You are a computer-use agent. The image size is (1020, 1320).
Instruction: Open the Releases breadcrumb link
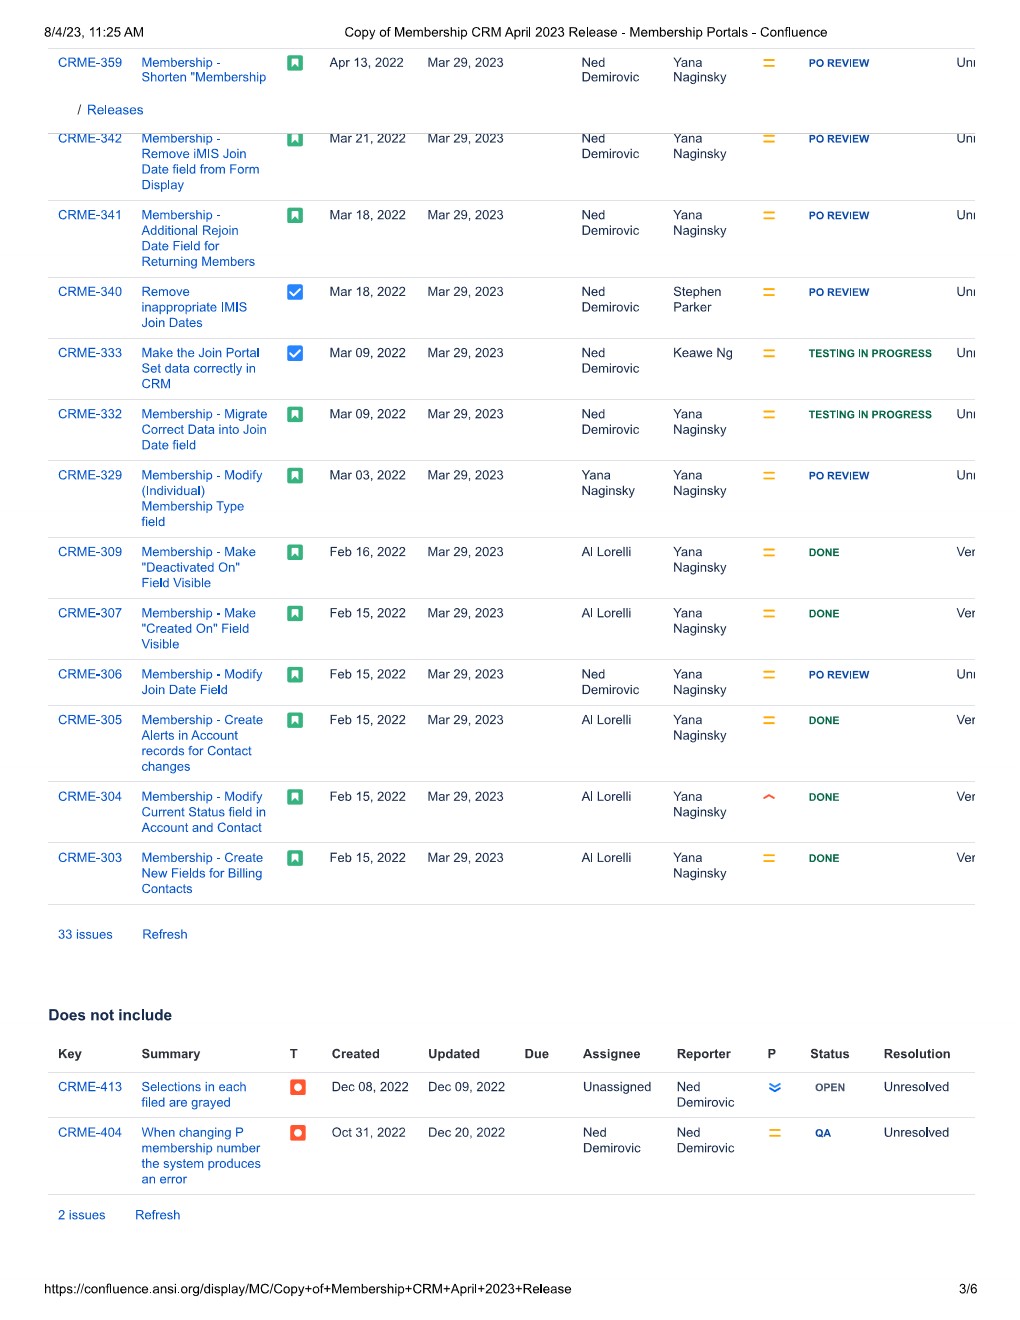point(115,110)
